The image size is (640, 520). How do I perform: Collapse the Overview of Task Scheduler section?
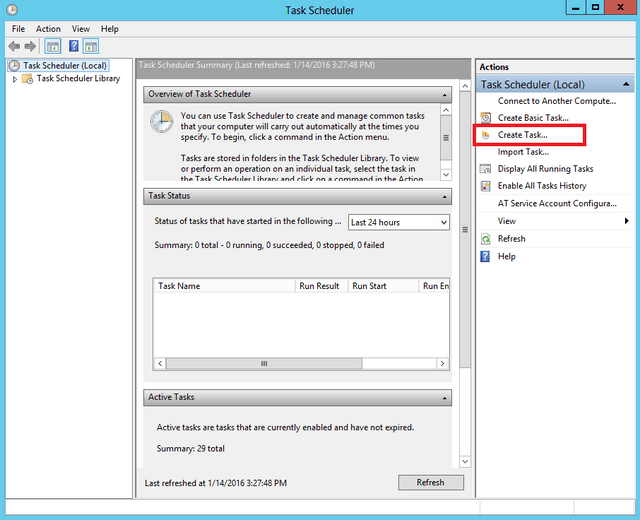click(x=444, y=95)
